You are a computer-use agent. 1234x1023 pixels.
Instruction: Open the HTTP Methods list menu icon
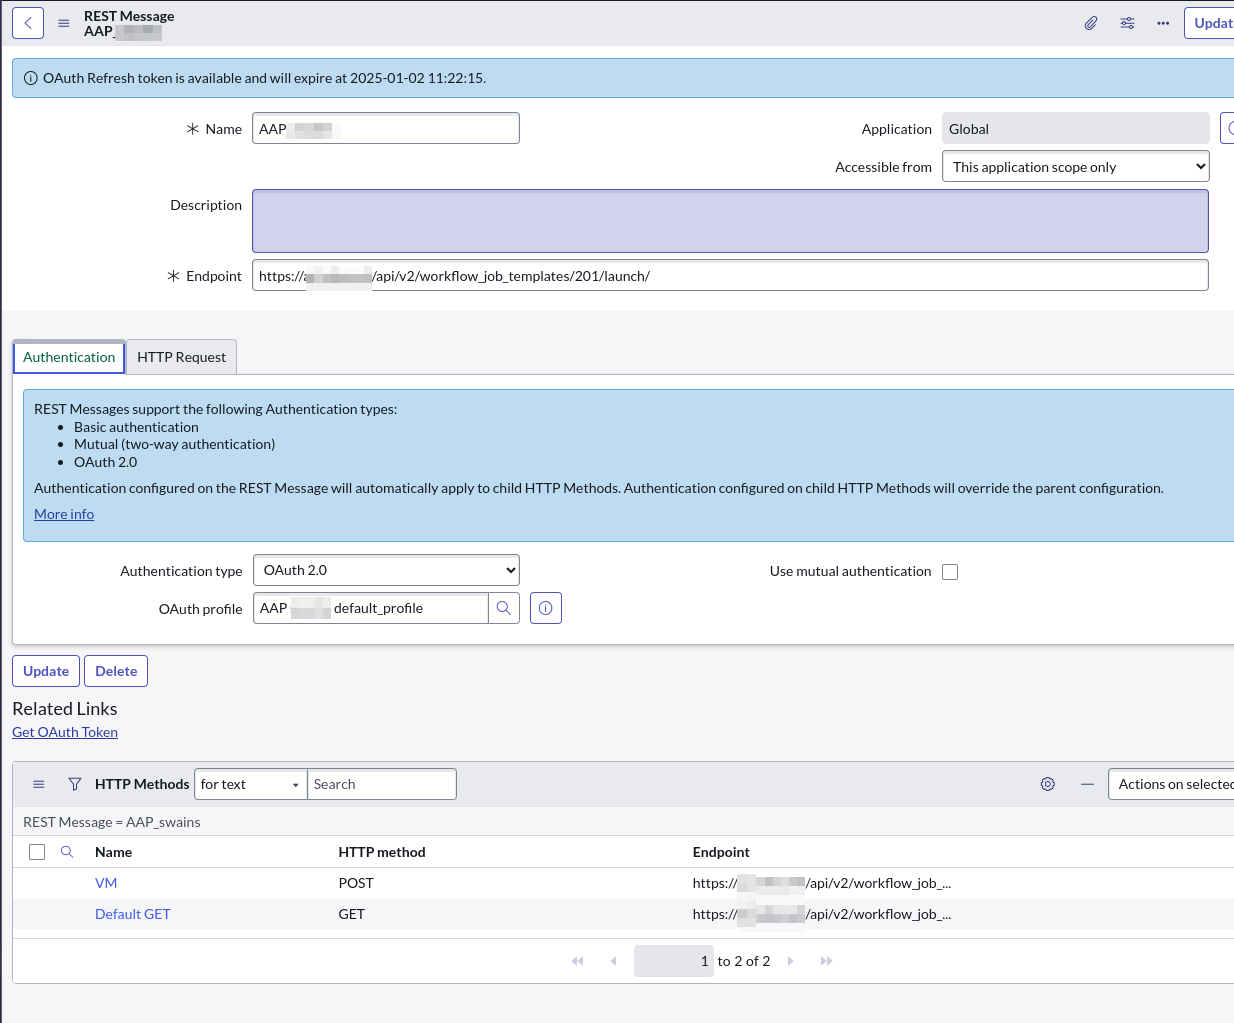tap(39, 784)
